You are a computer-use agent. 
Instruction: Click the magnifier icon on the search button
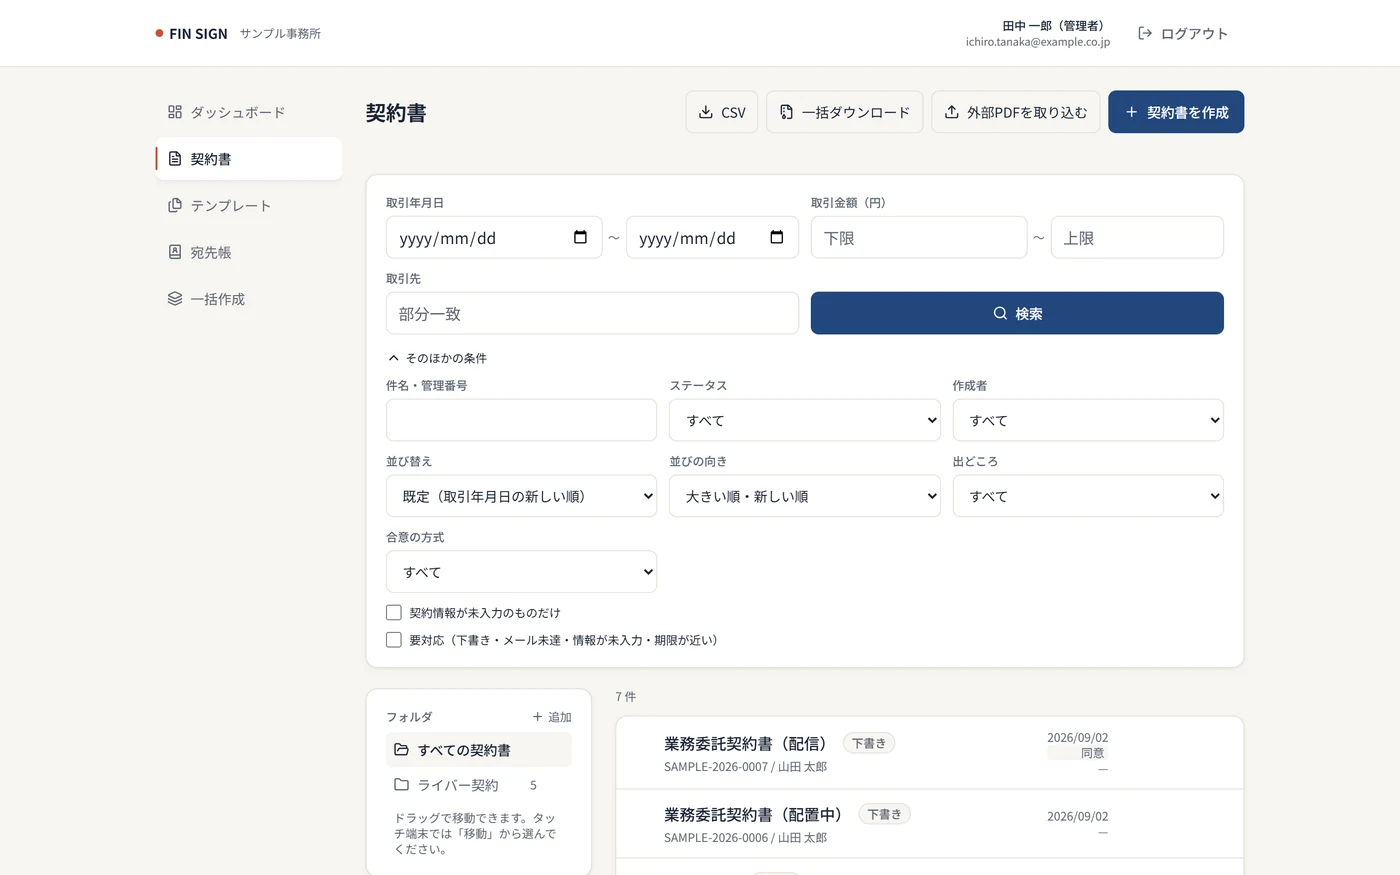point(1000,313)
